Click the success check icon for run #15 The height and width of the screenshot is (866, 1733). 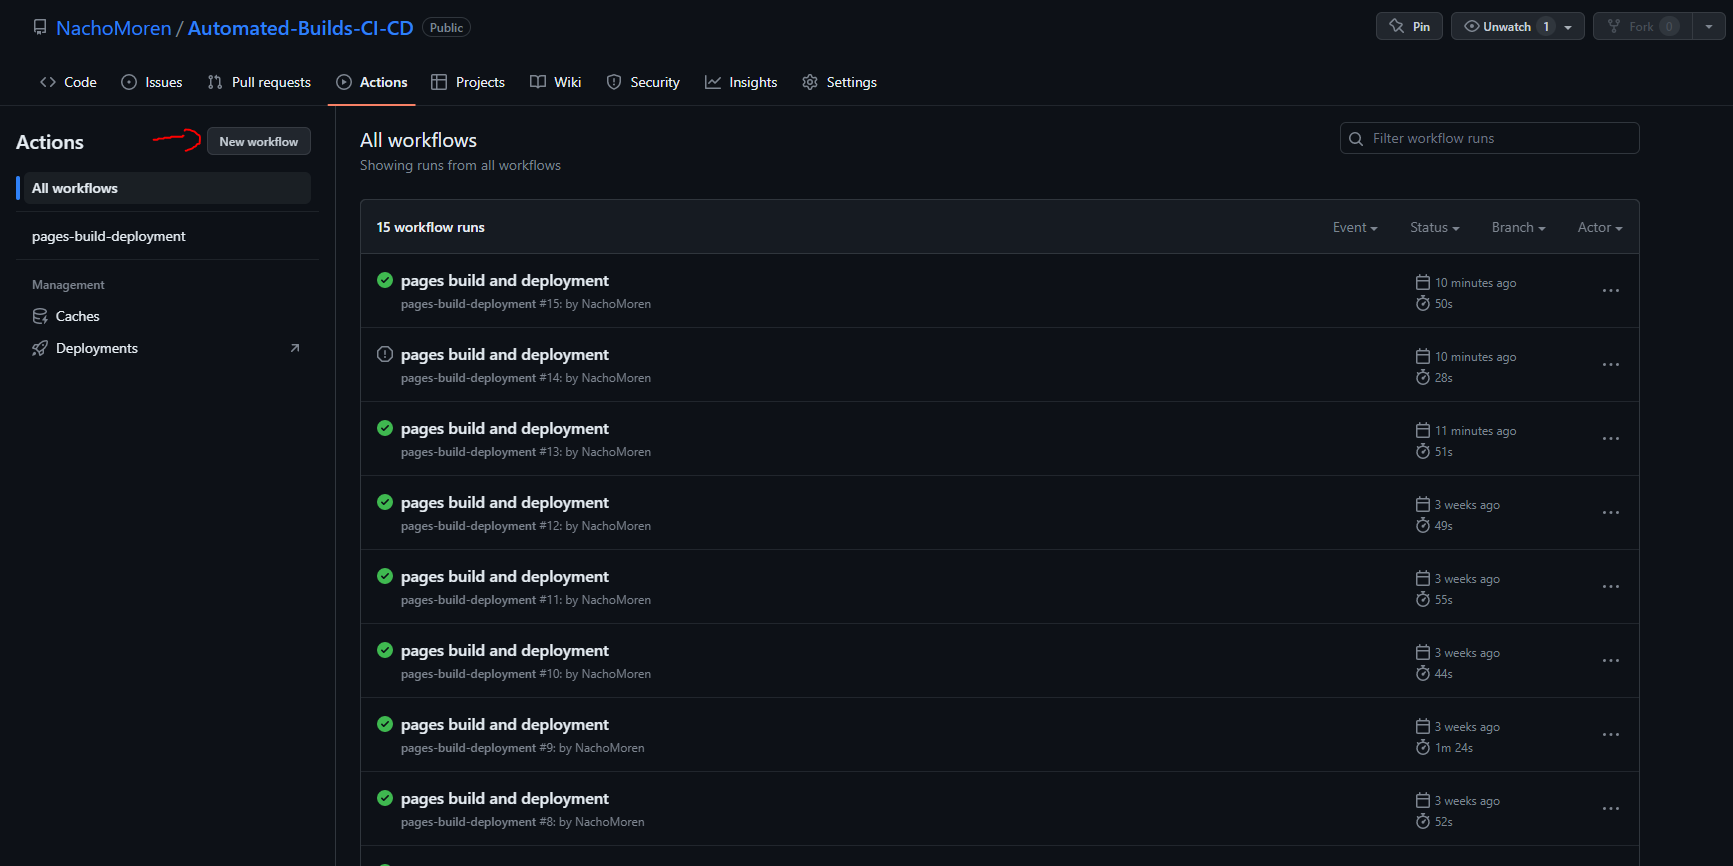385,280
